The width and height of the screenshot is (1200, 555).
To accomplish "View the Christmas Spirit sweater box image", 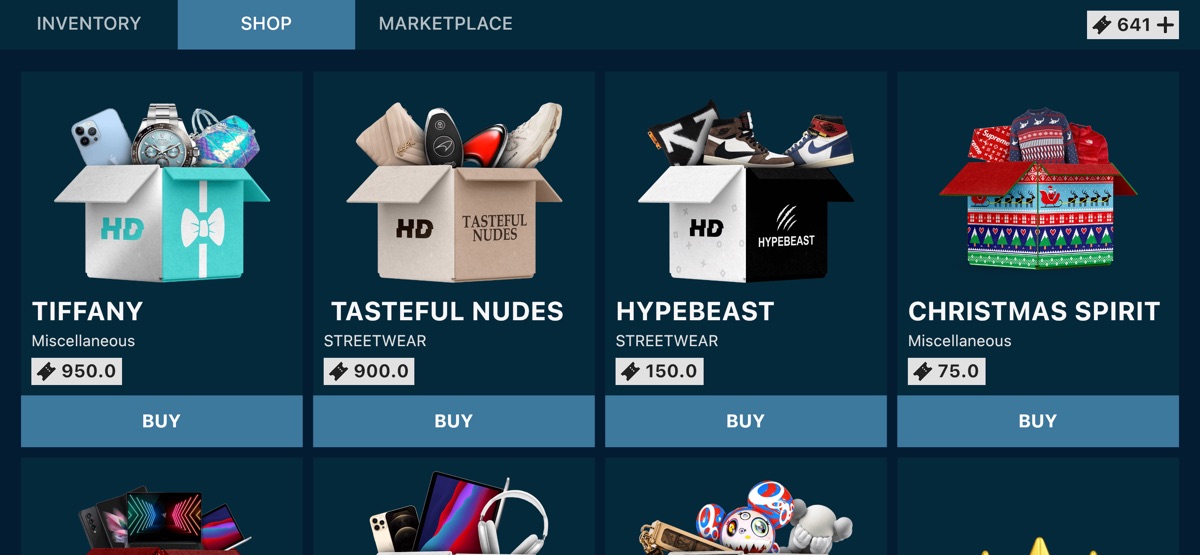I will [x=1037, y=191].
